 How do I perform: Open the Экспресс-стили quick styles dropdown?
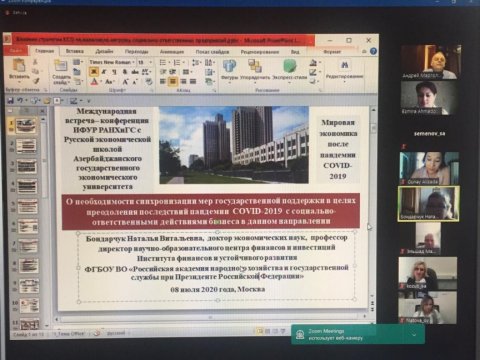tap(289, 70)
